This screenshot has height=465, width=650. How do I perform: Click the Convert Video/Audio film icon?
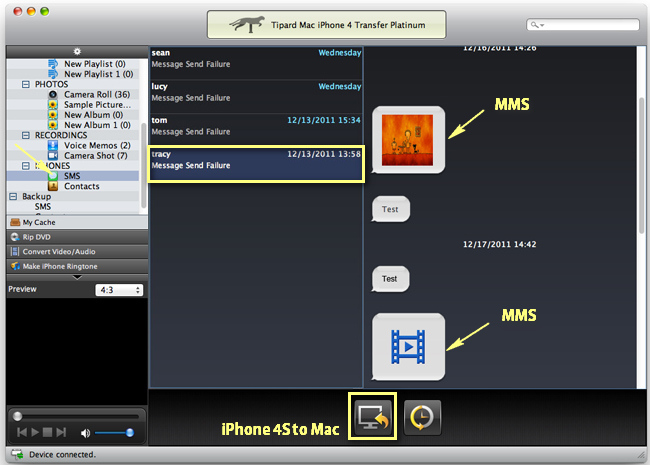click(15, 252)
